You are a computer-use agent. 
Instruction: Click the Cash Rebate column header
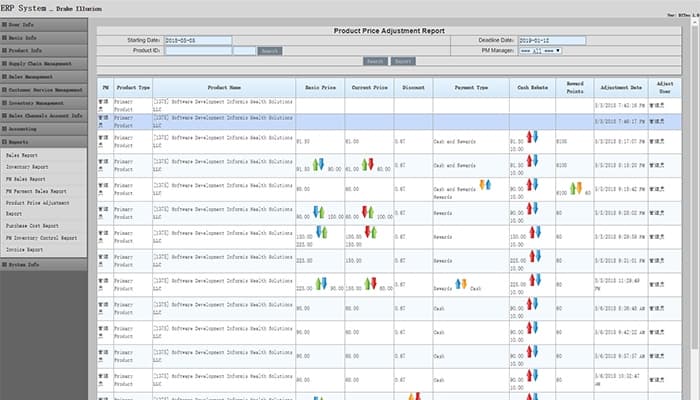click(x=533, y=88)
